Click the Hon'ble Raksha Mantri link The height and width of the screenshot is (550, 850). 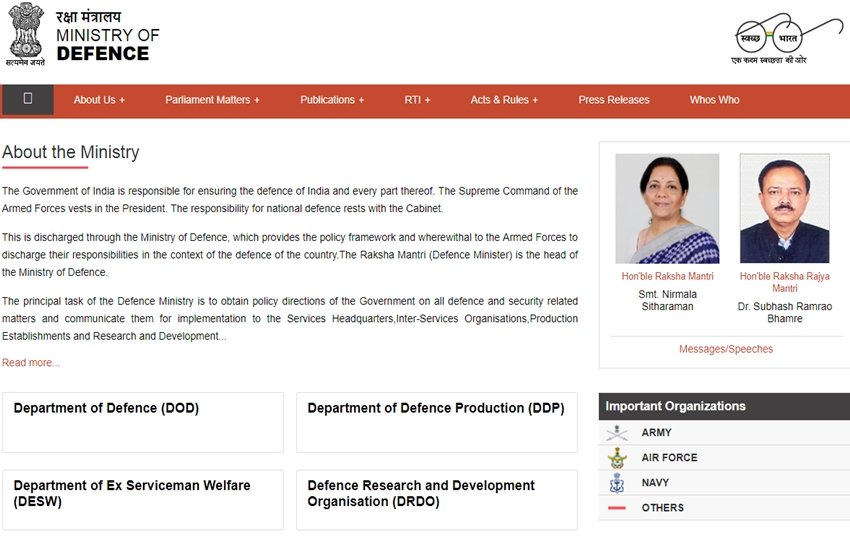(x=667, y=276)
